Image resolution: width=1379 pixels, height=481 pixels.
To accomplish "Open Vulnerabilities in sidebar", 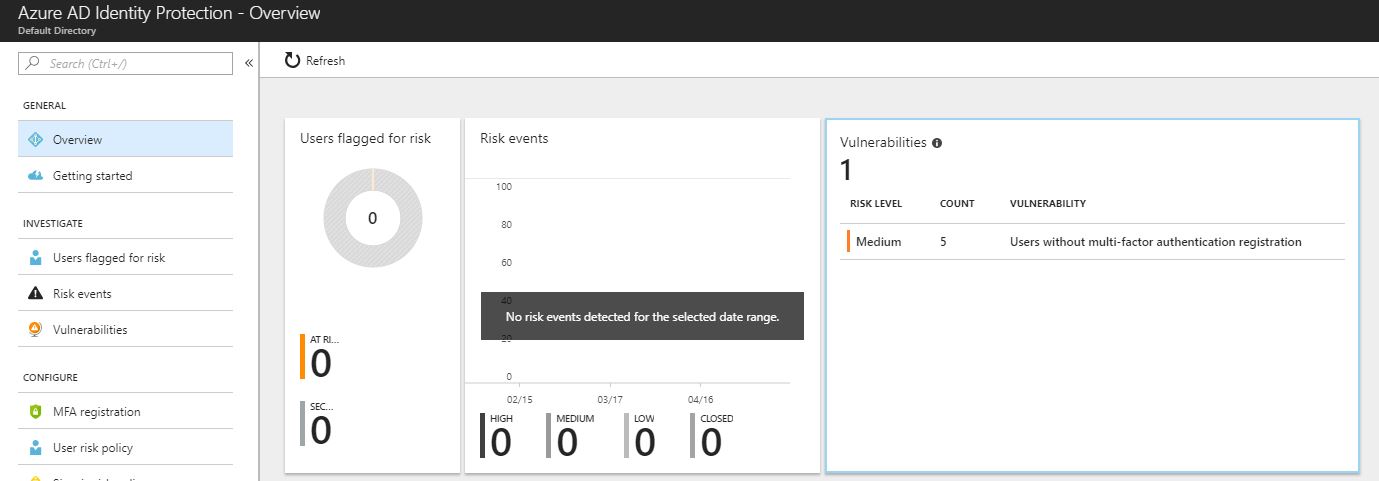I will (x=125, y=330).
